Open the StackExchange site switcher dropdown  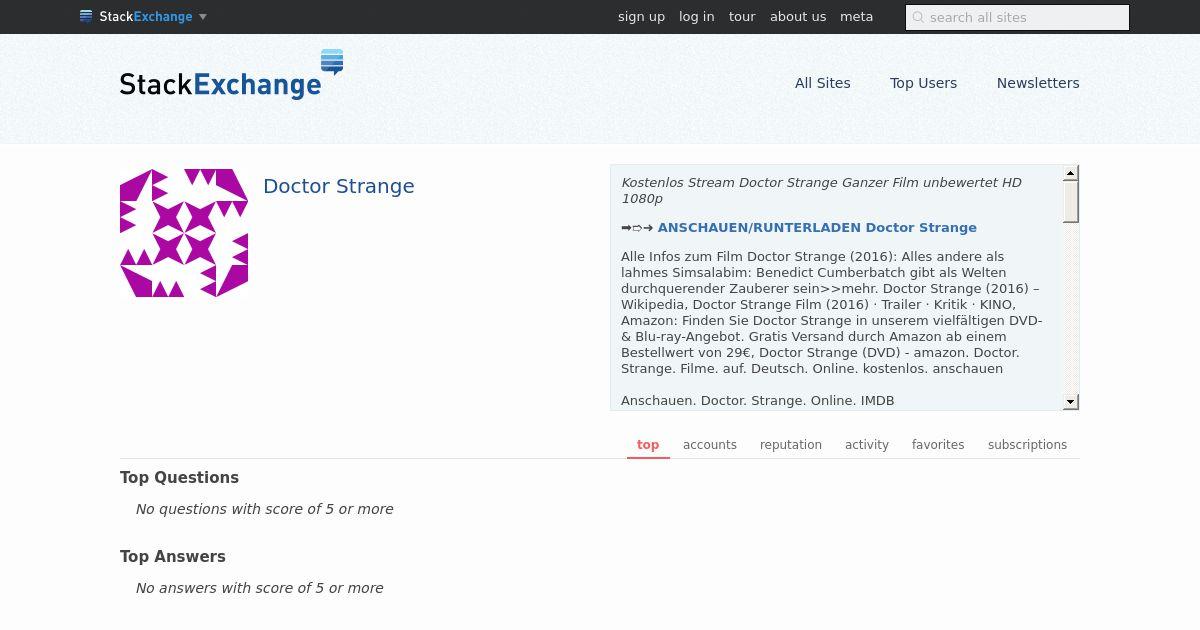[143, 17]
